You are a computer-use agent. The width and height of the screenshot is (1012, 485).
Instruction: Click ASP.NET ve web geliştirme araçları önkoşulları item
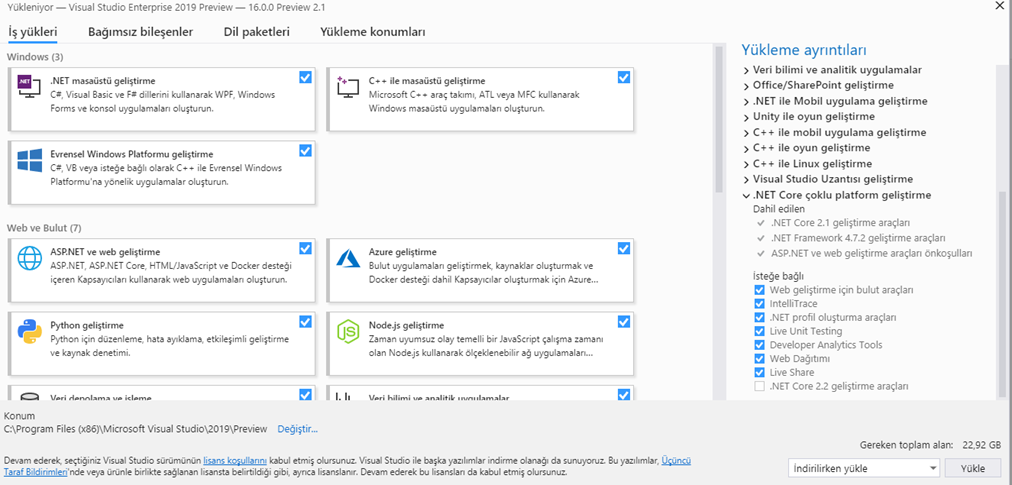click(871, 253)
